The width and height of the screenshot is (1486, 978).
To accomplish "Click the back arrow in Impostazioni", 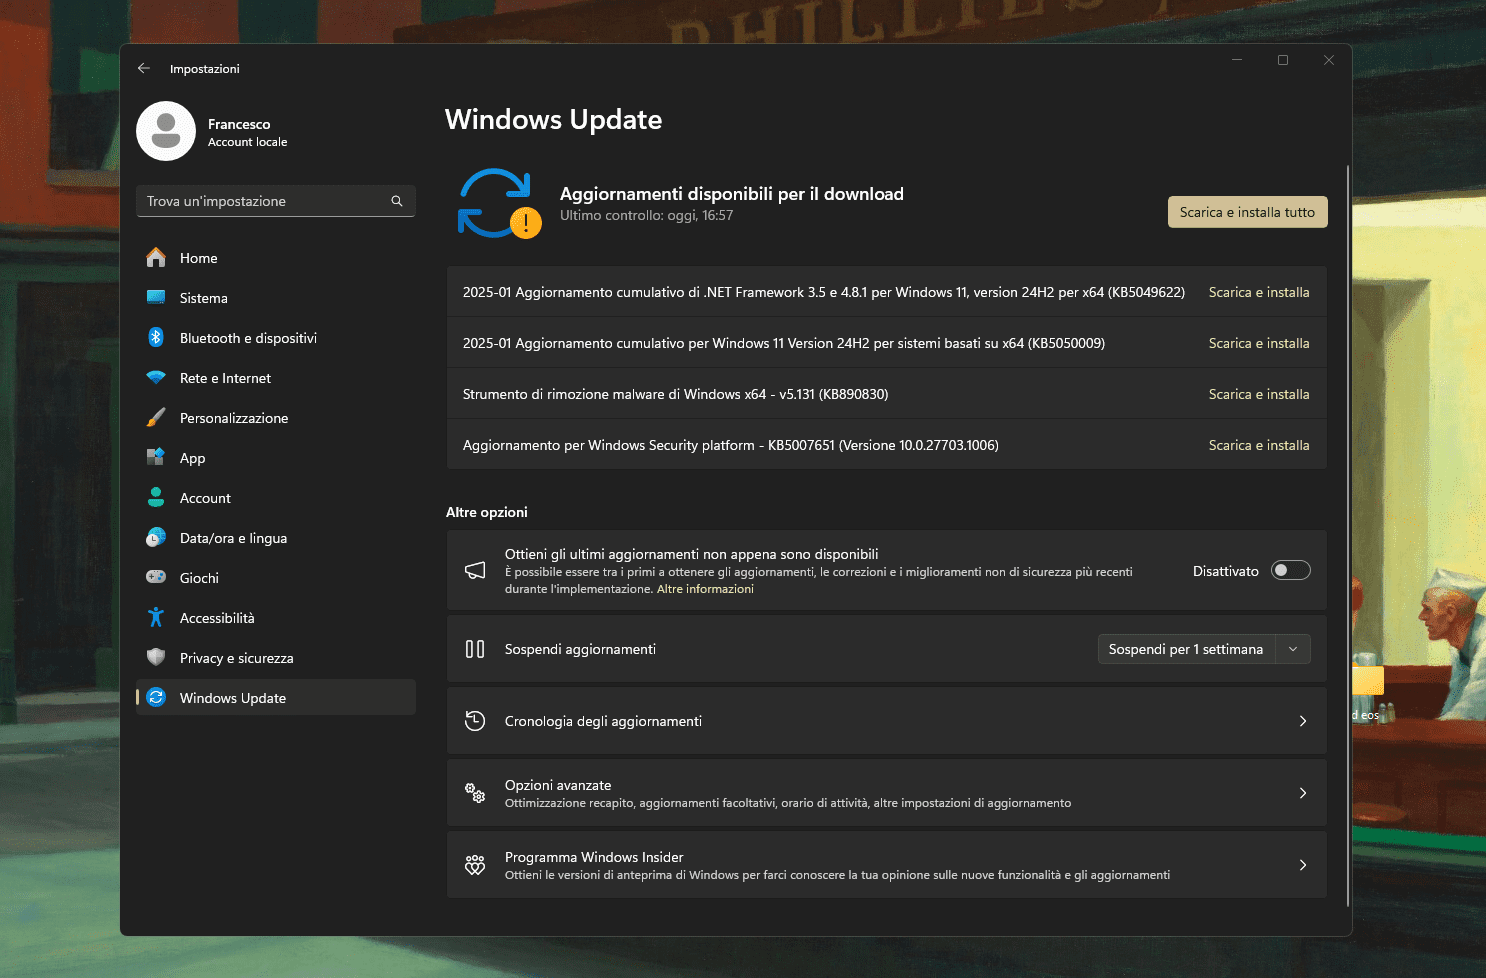I will (144, 68).
